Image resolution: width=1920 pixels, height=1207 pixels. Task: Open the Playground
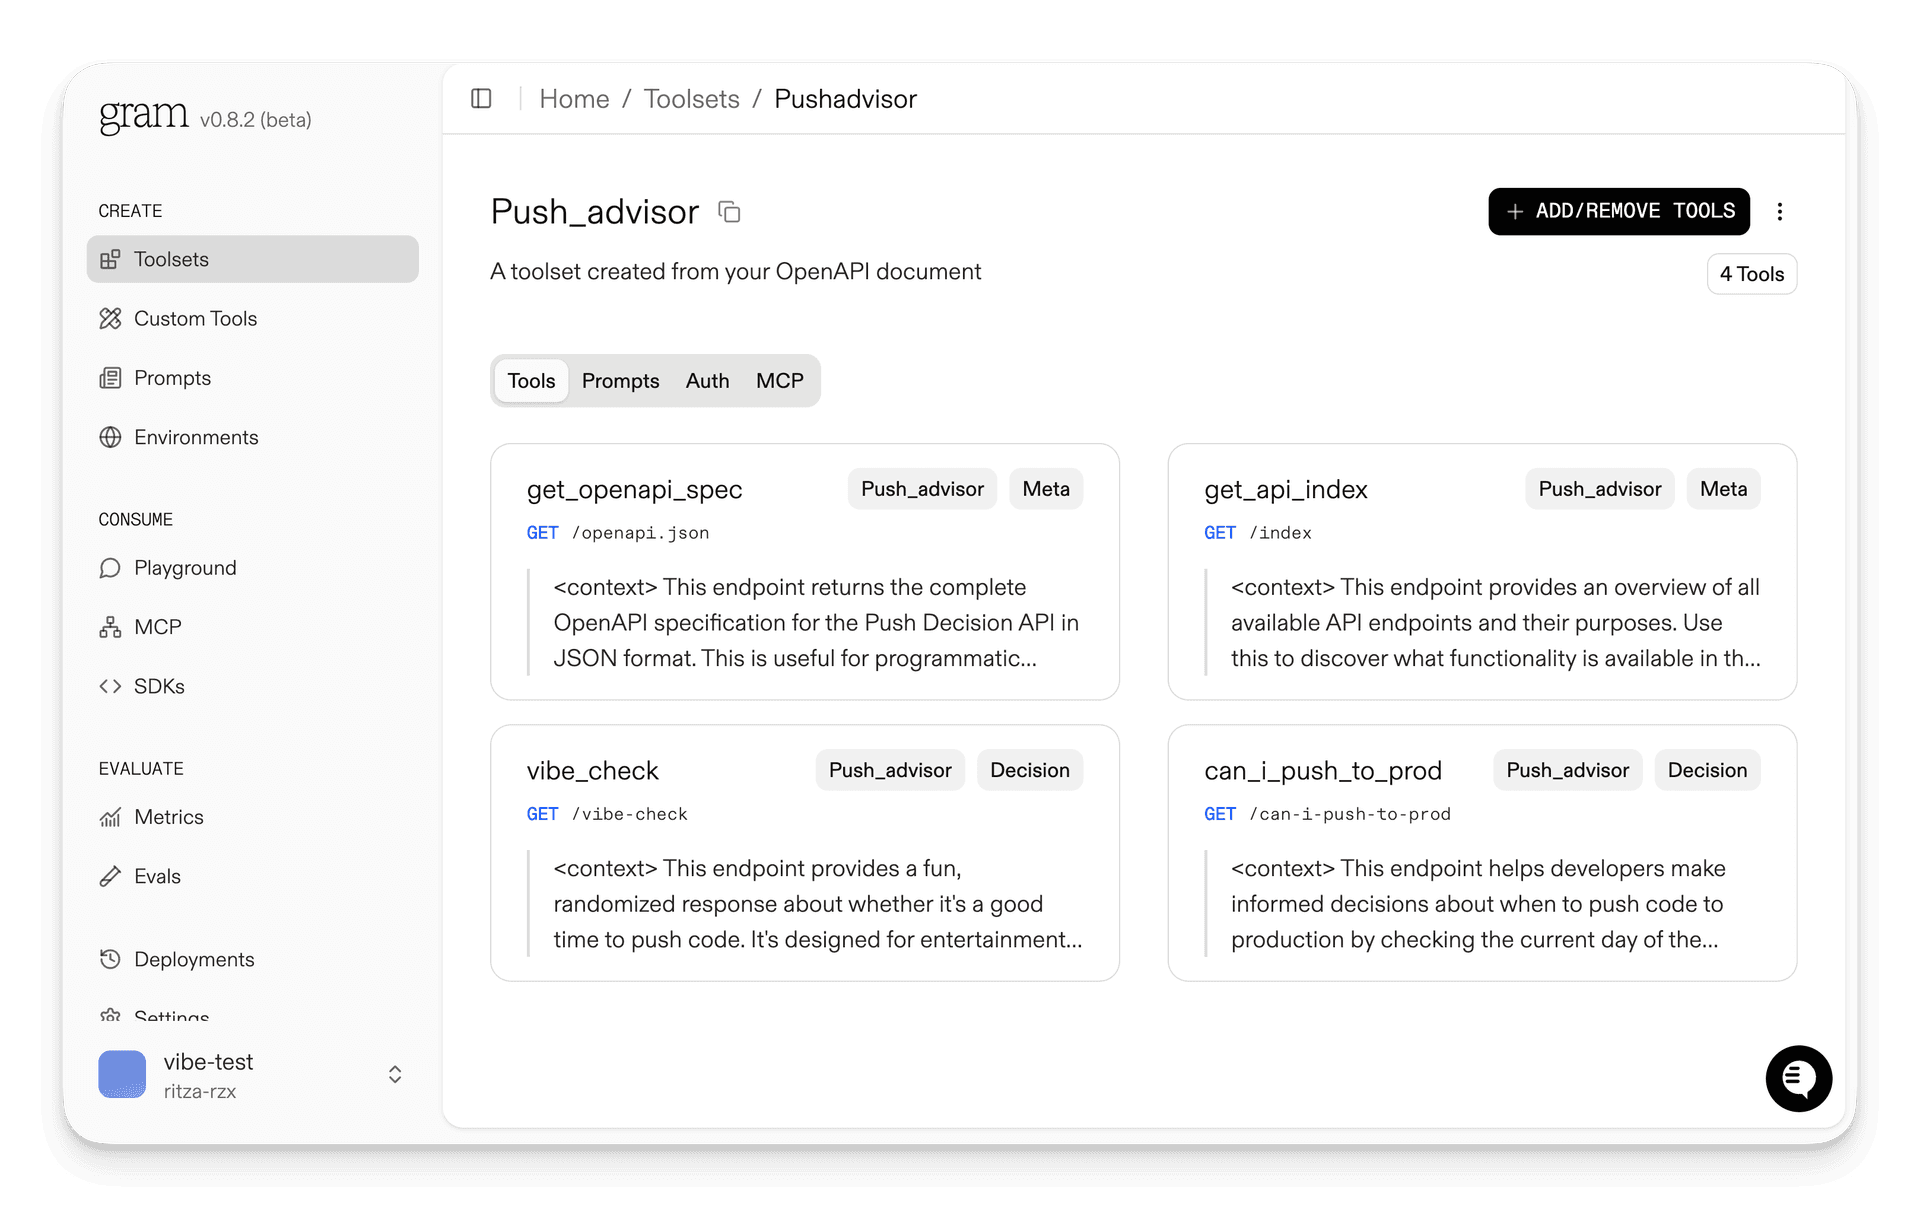click(184, 567)
